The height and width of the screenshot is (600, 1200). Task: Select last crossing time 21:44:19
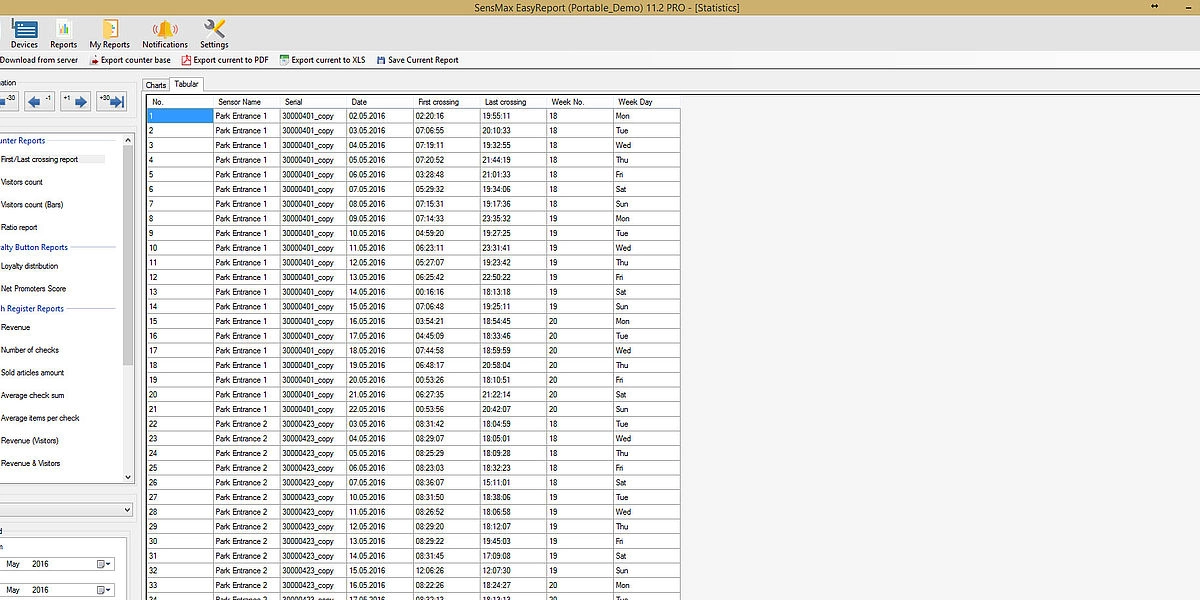coord(514,160)
